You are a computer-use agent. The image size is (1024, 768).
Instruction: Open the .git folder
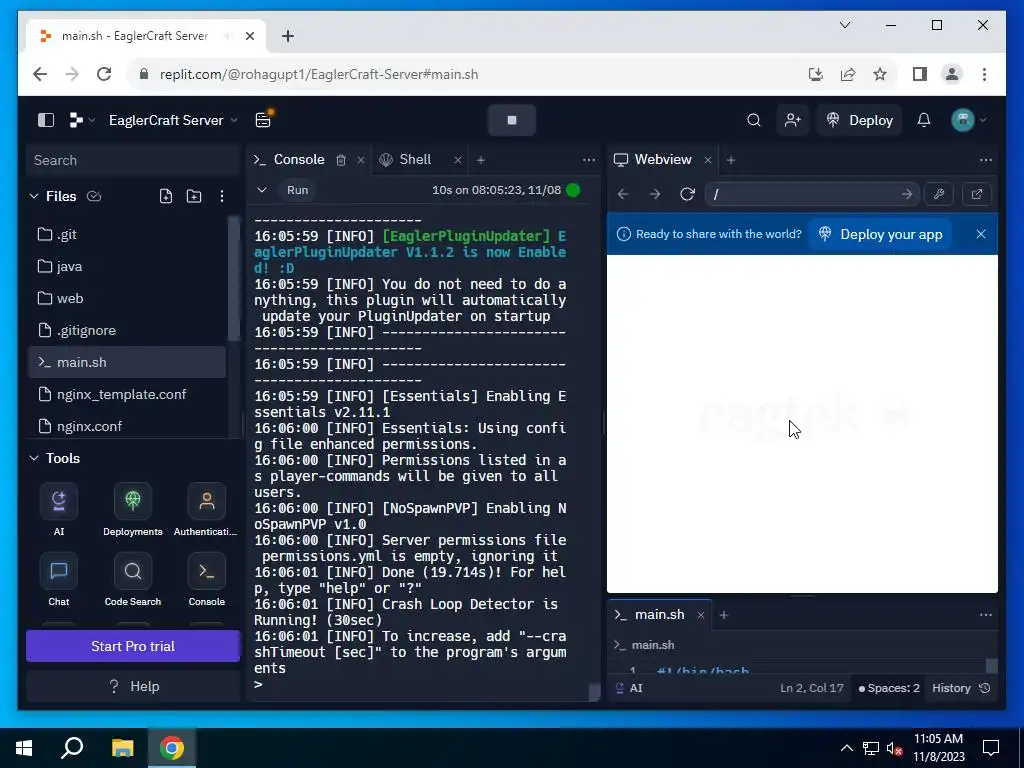click(x=127, y=234)
